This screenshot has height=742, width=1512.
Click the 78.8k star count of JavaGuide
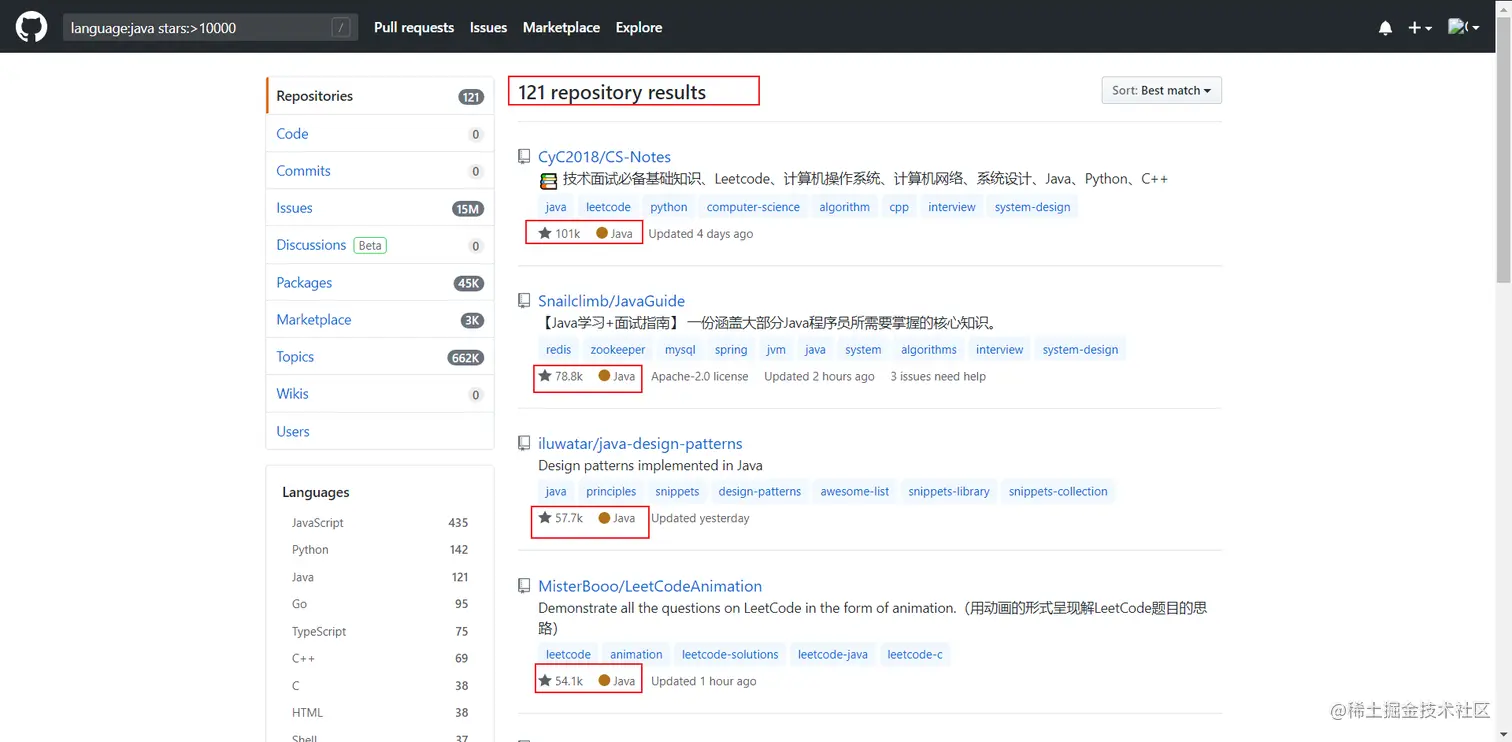pyautogui.click(x=561, y=377)
